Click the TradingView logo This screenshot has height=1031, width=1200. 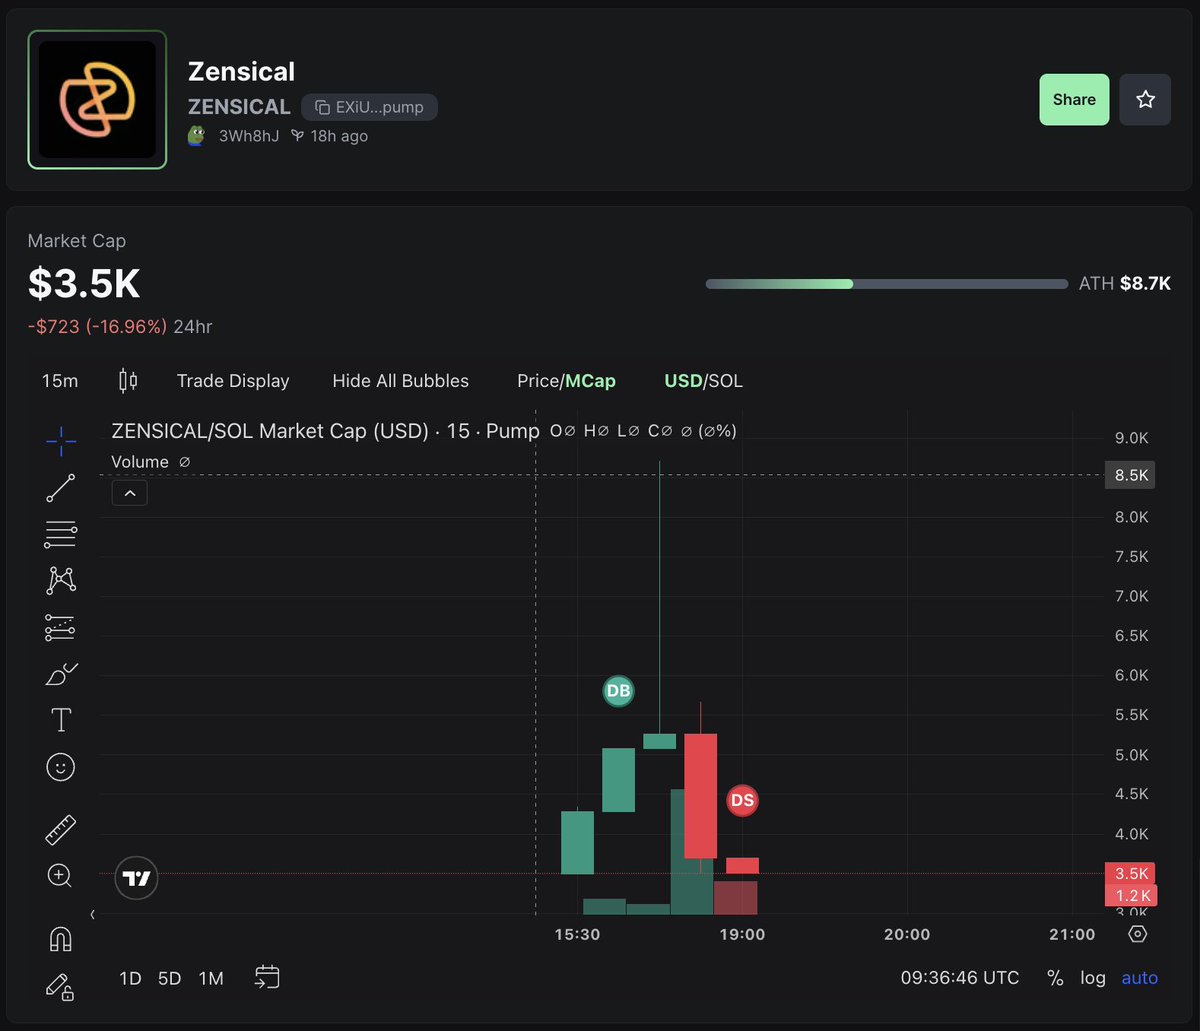(x=136, y=878)
